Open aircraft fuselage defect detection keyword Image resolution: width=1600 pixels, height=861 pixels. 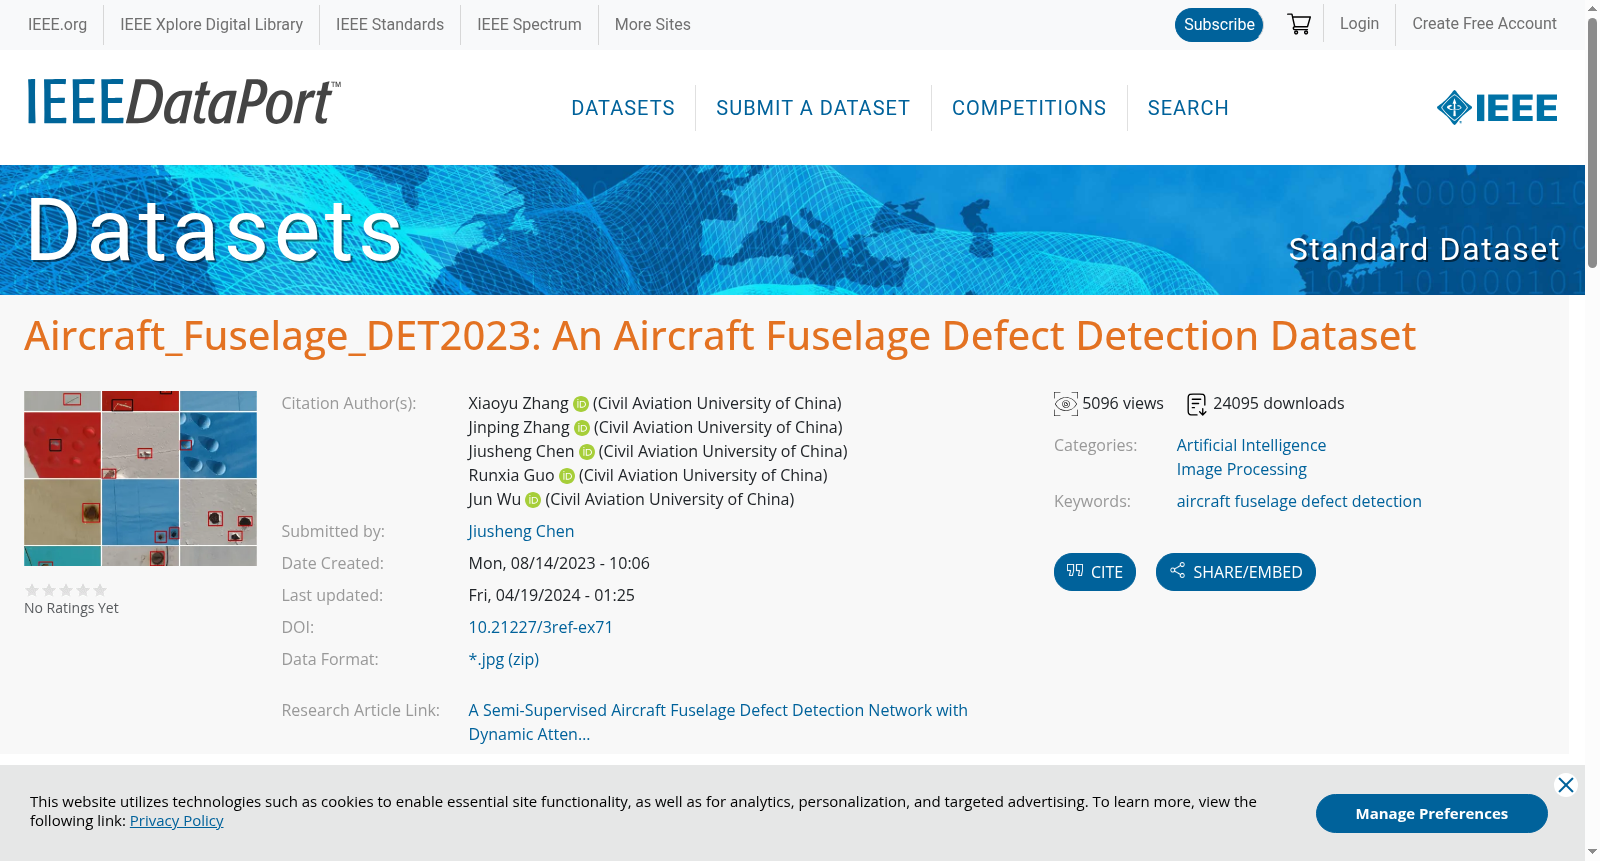(x=1299, y=502)
